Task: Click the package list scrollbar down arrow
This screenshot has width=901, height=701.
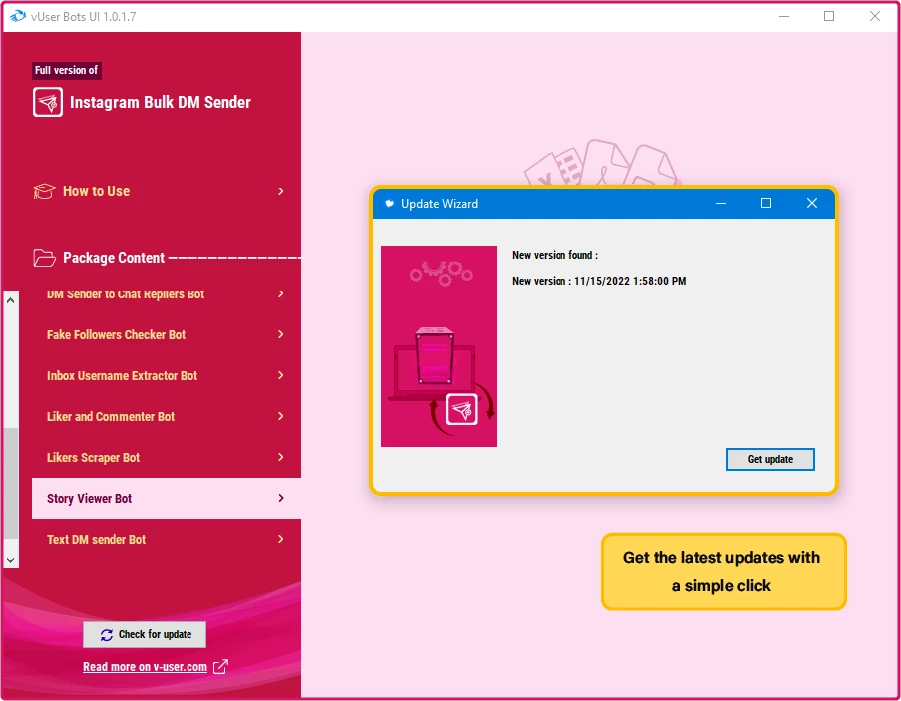Action: point(11,560)
